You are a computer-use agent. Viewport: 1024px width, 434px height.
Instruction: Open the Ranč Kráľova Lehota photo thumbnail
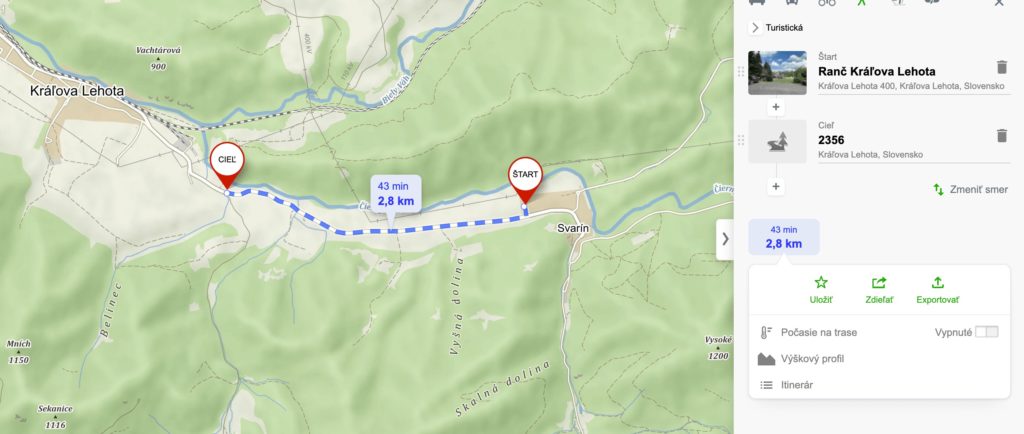[x=777, y=73]
